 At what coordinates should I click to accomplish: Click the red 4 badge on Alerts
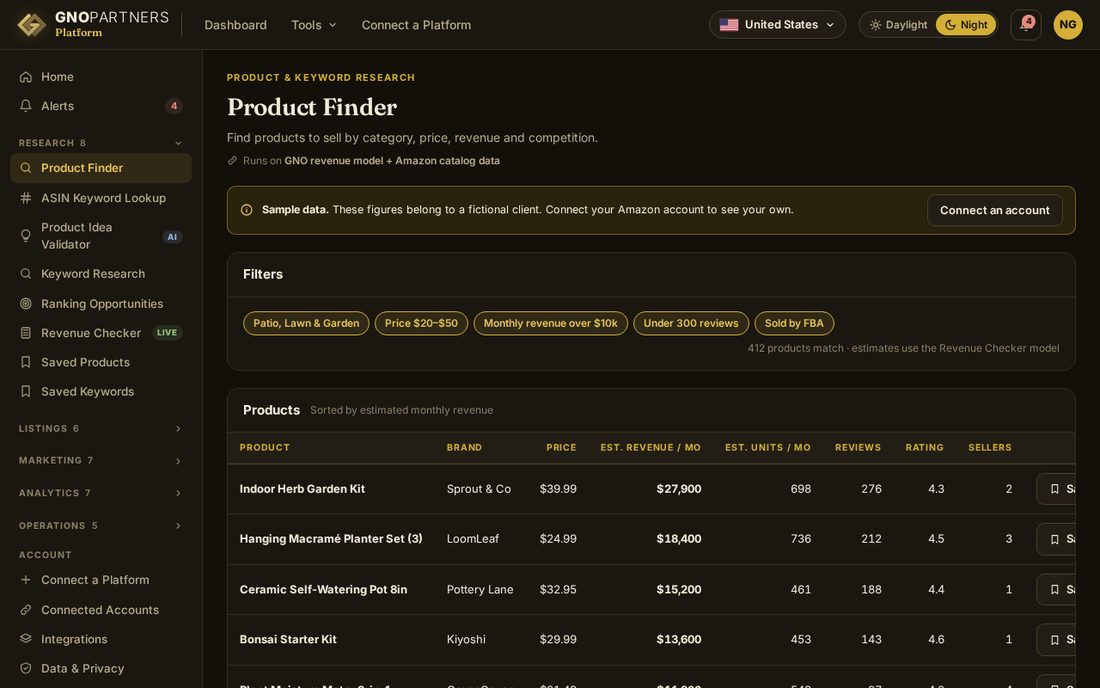click(x=174, y=106)
